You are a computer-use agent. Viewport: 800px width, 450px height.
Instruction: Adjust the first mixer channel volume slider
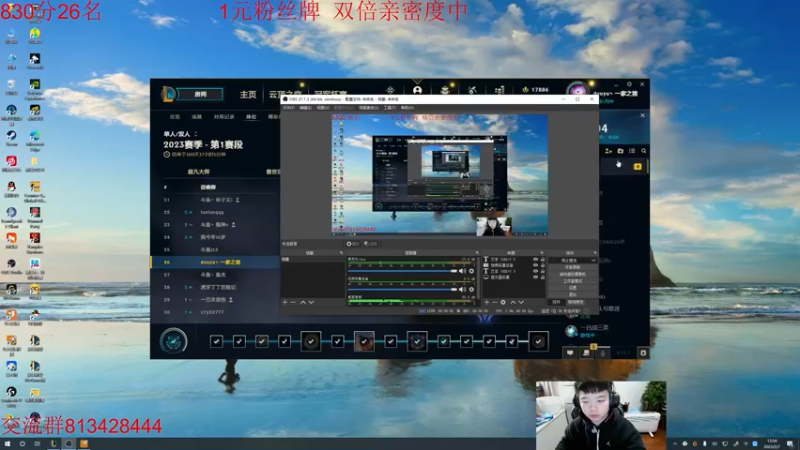click(402, 271)
